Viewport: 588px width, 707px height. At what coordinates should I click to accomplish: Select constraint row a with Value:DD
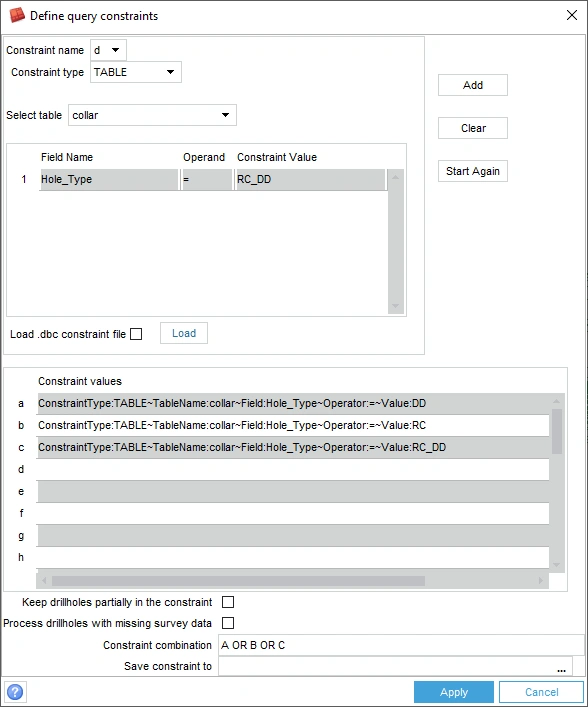[293, 404]
